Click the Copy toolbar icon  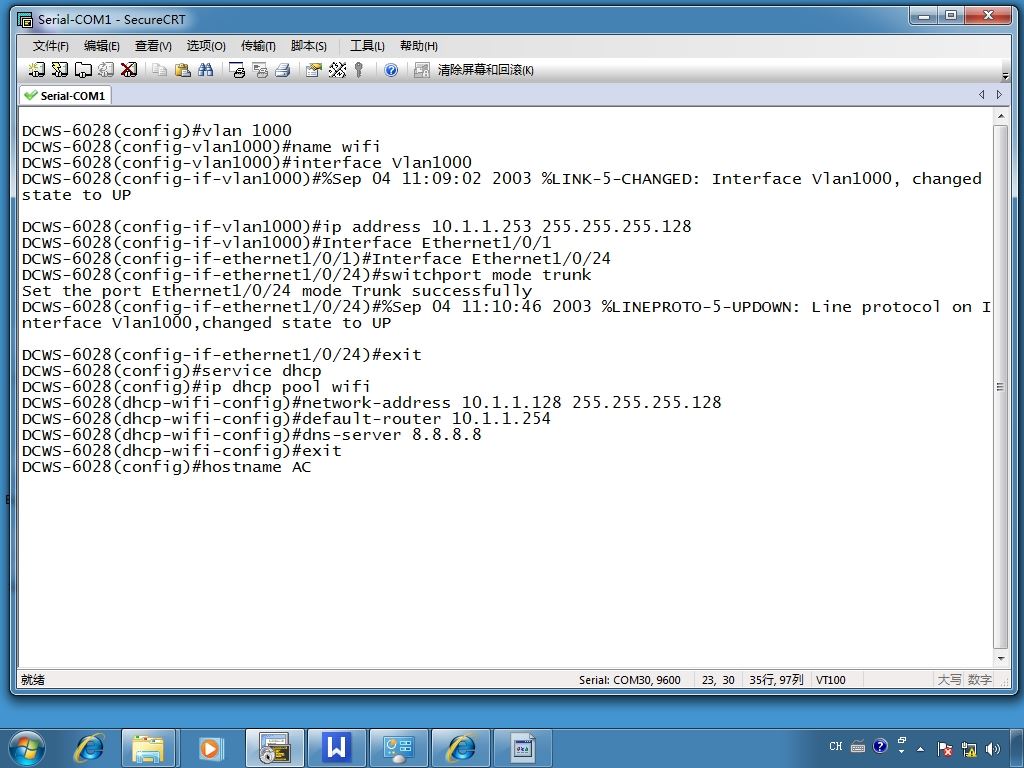coord(159,70)
